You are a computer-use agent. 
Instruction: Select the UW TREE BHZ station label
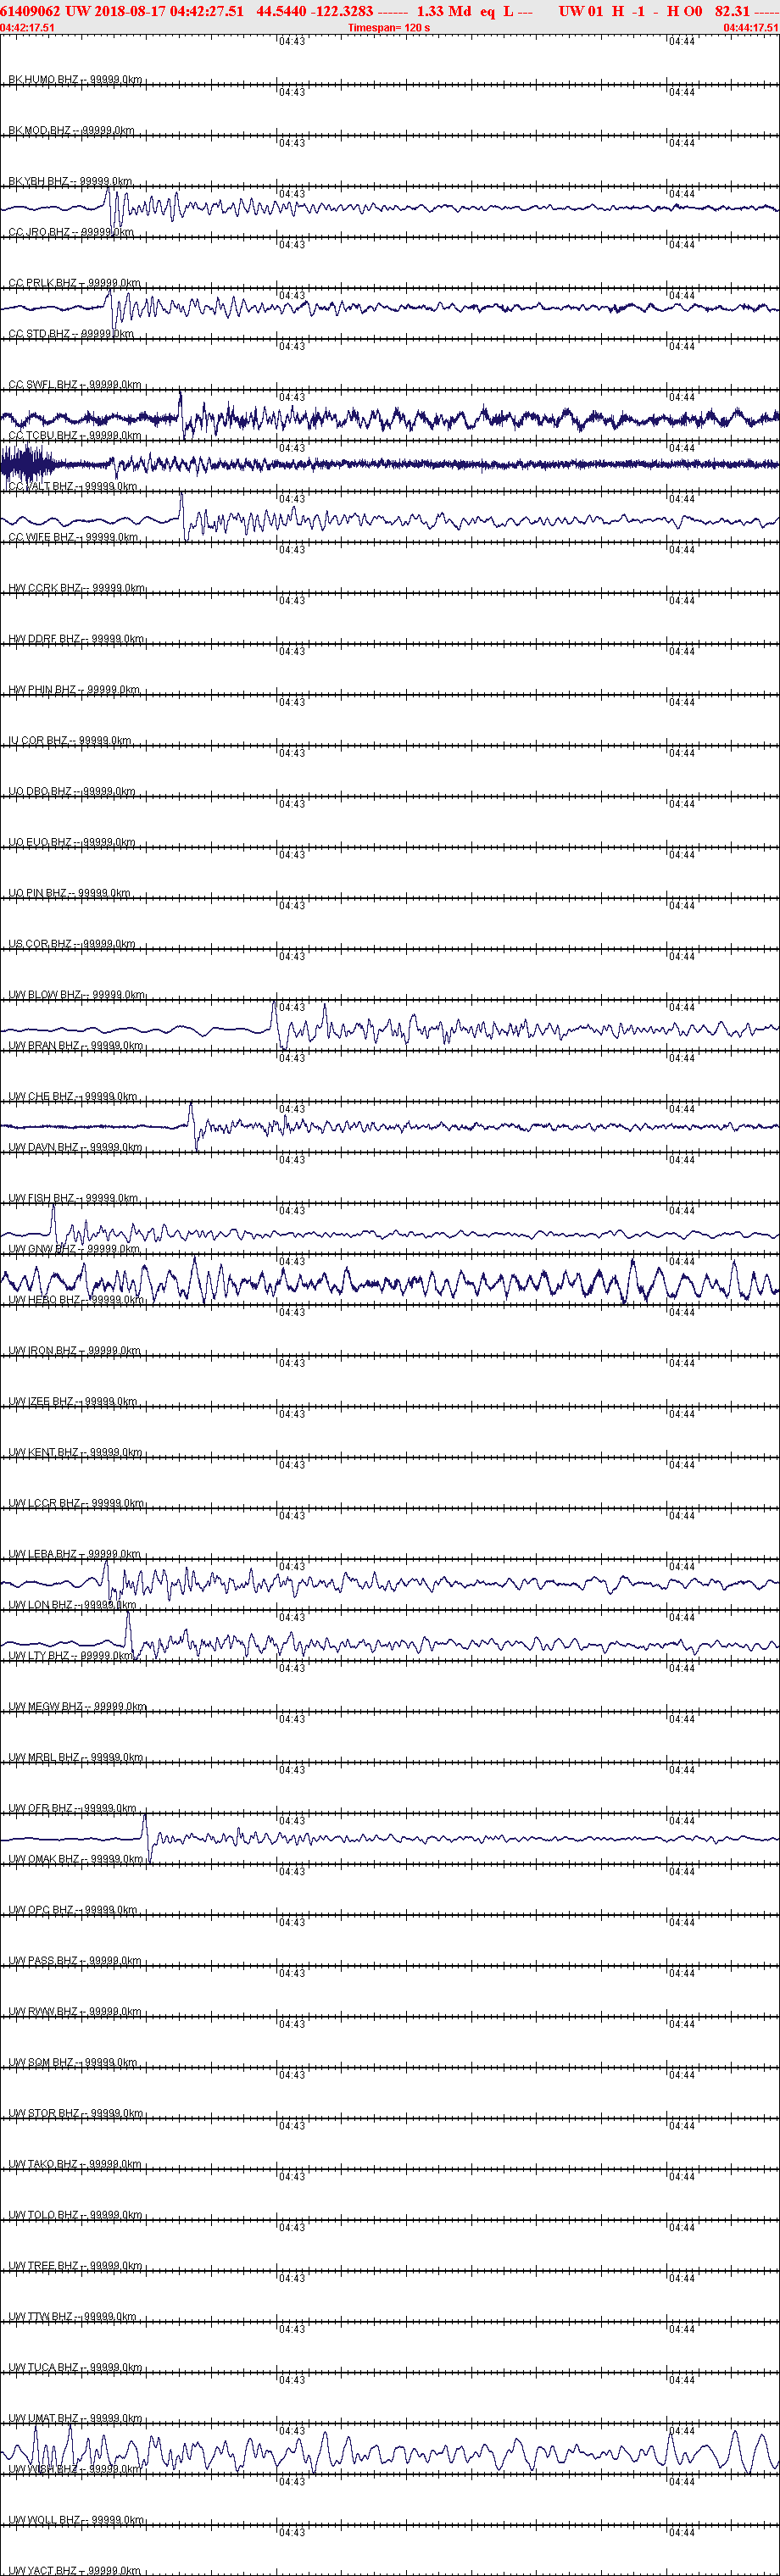pyautogui.click(x=76, y=2266)
